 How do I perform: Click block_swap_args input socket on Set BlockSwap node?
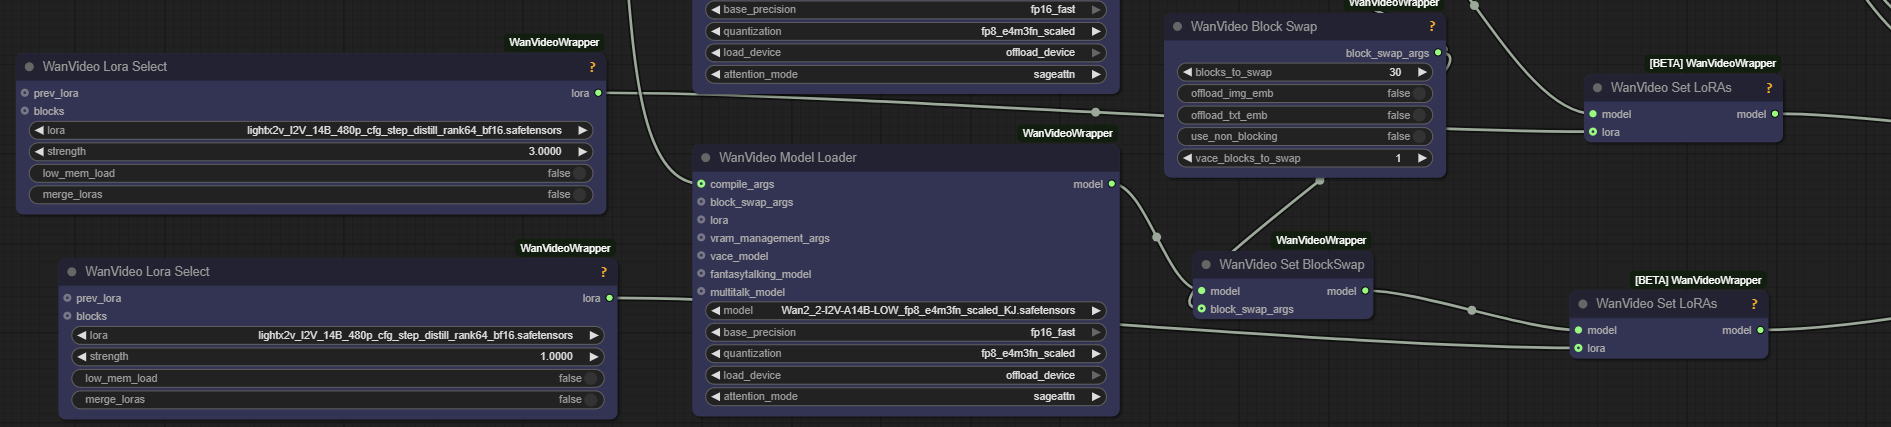[1201, 309]
